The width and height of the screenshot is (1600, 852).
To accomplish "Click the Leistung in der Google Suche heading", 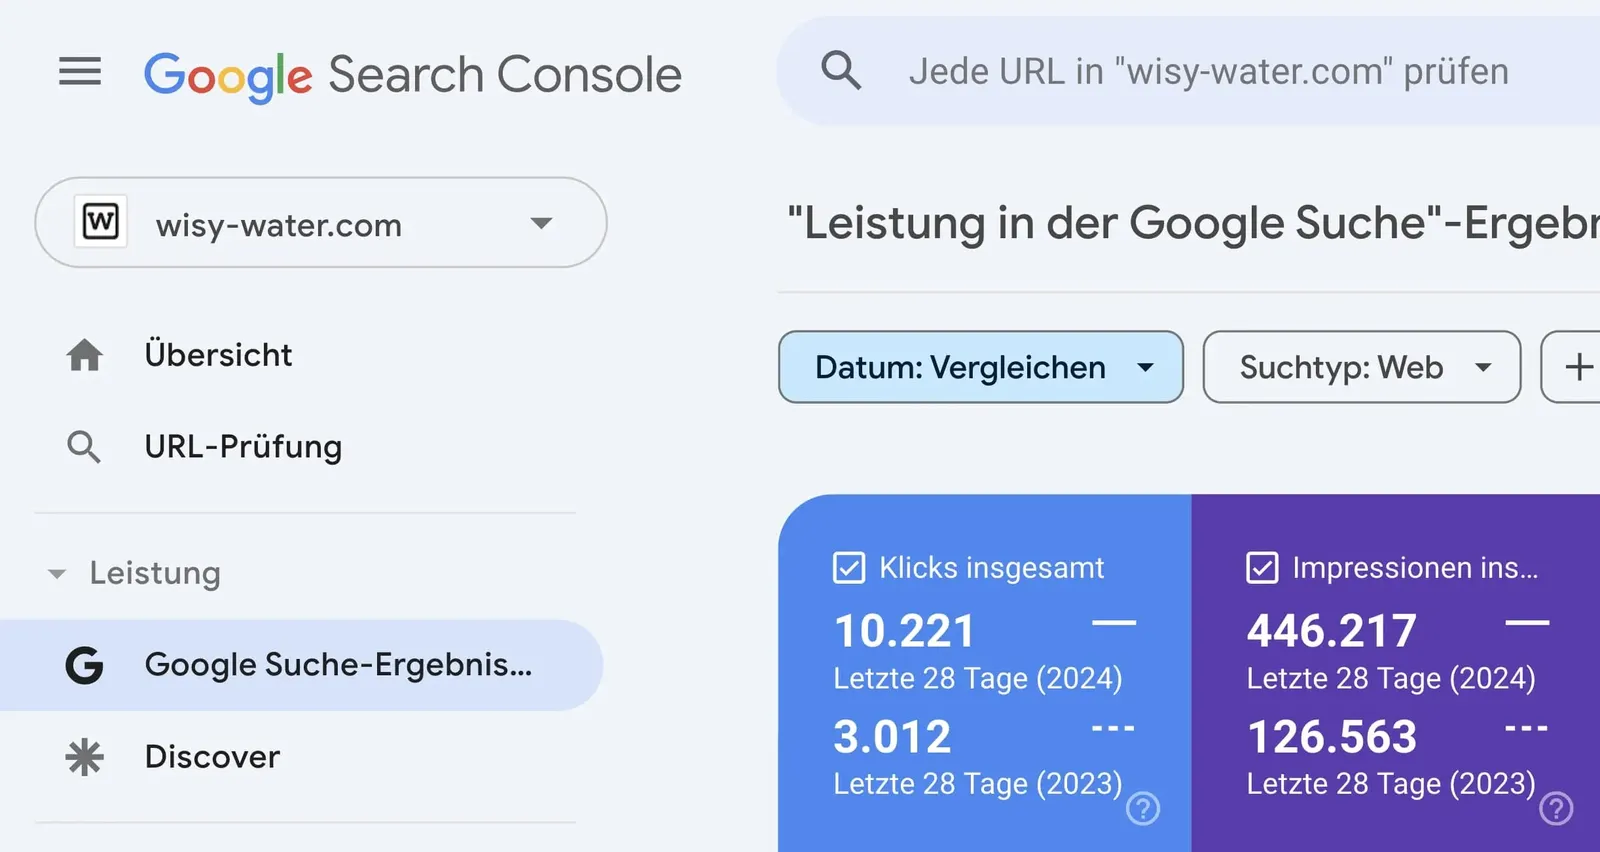I will coord(1193,222).
